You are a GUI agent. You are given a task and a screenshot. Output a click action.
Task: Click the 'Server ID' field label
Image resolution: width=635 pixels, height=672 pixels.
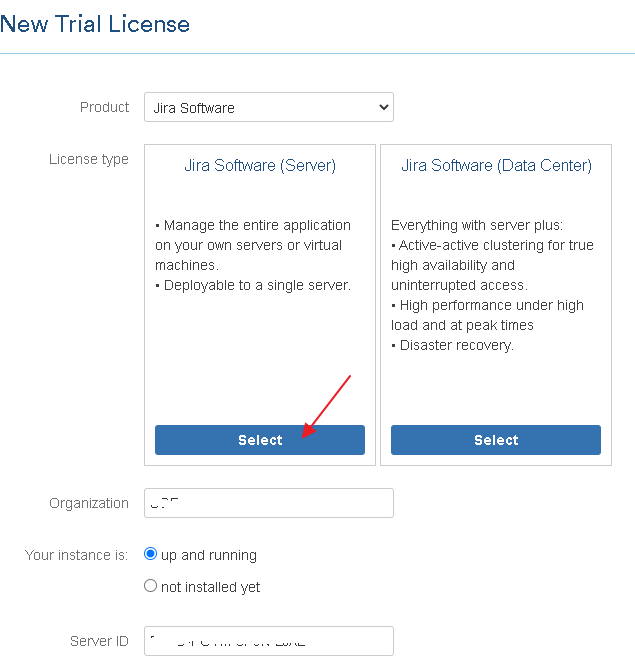[x=99, y=641]
